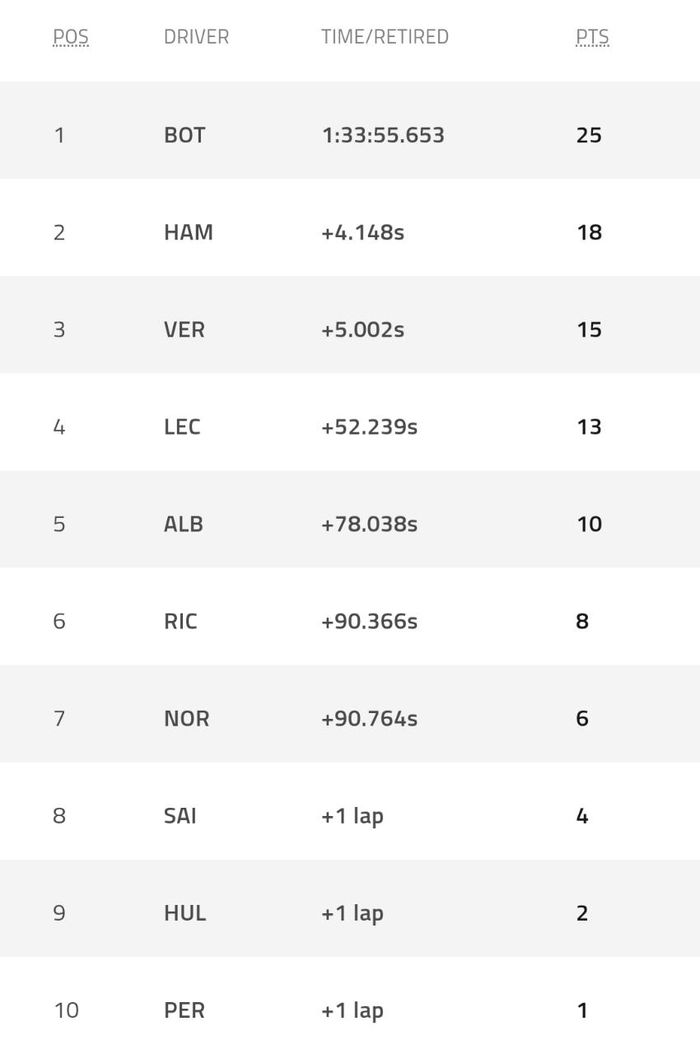Image resolution: width=700 pixels, height=1054 pixels.
Task: Select driver code HAM
Action: 188,232
